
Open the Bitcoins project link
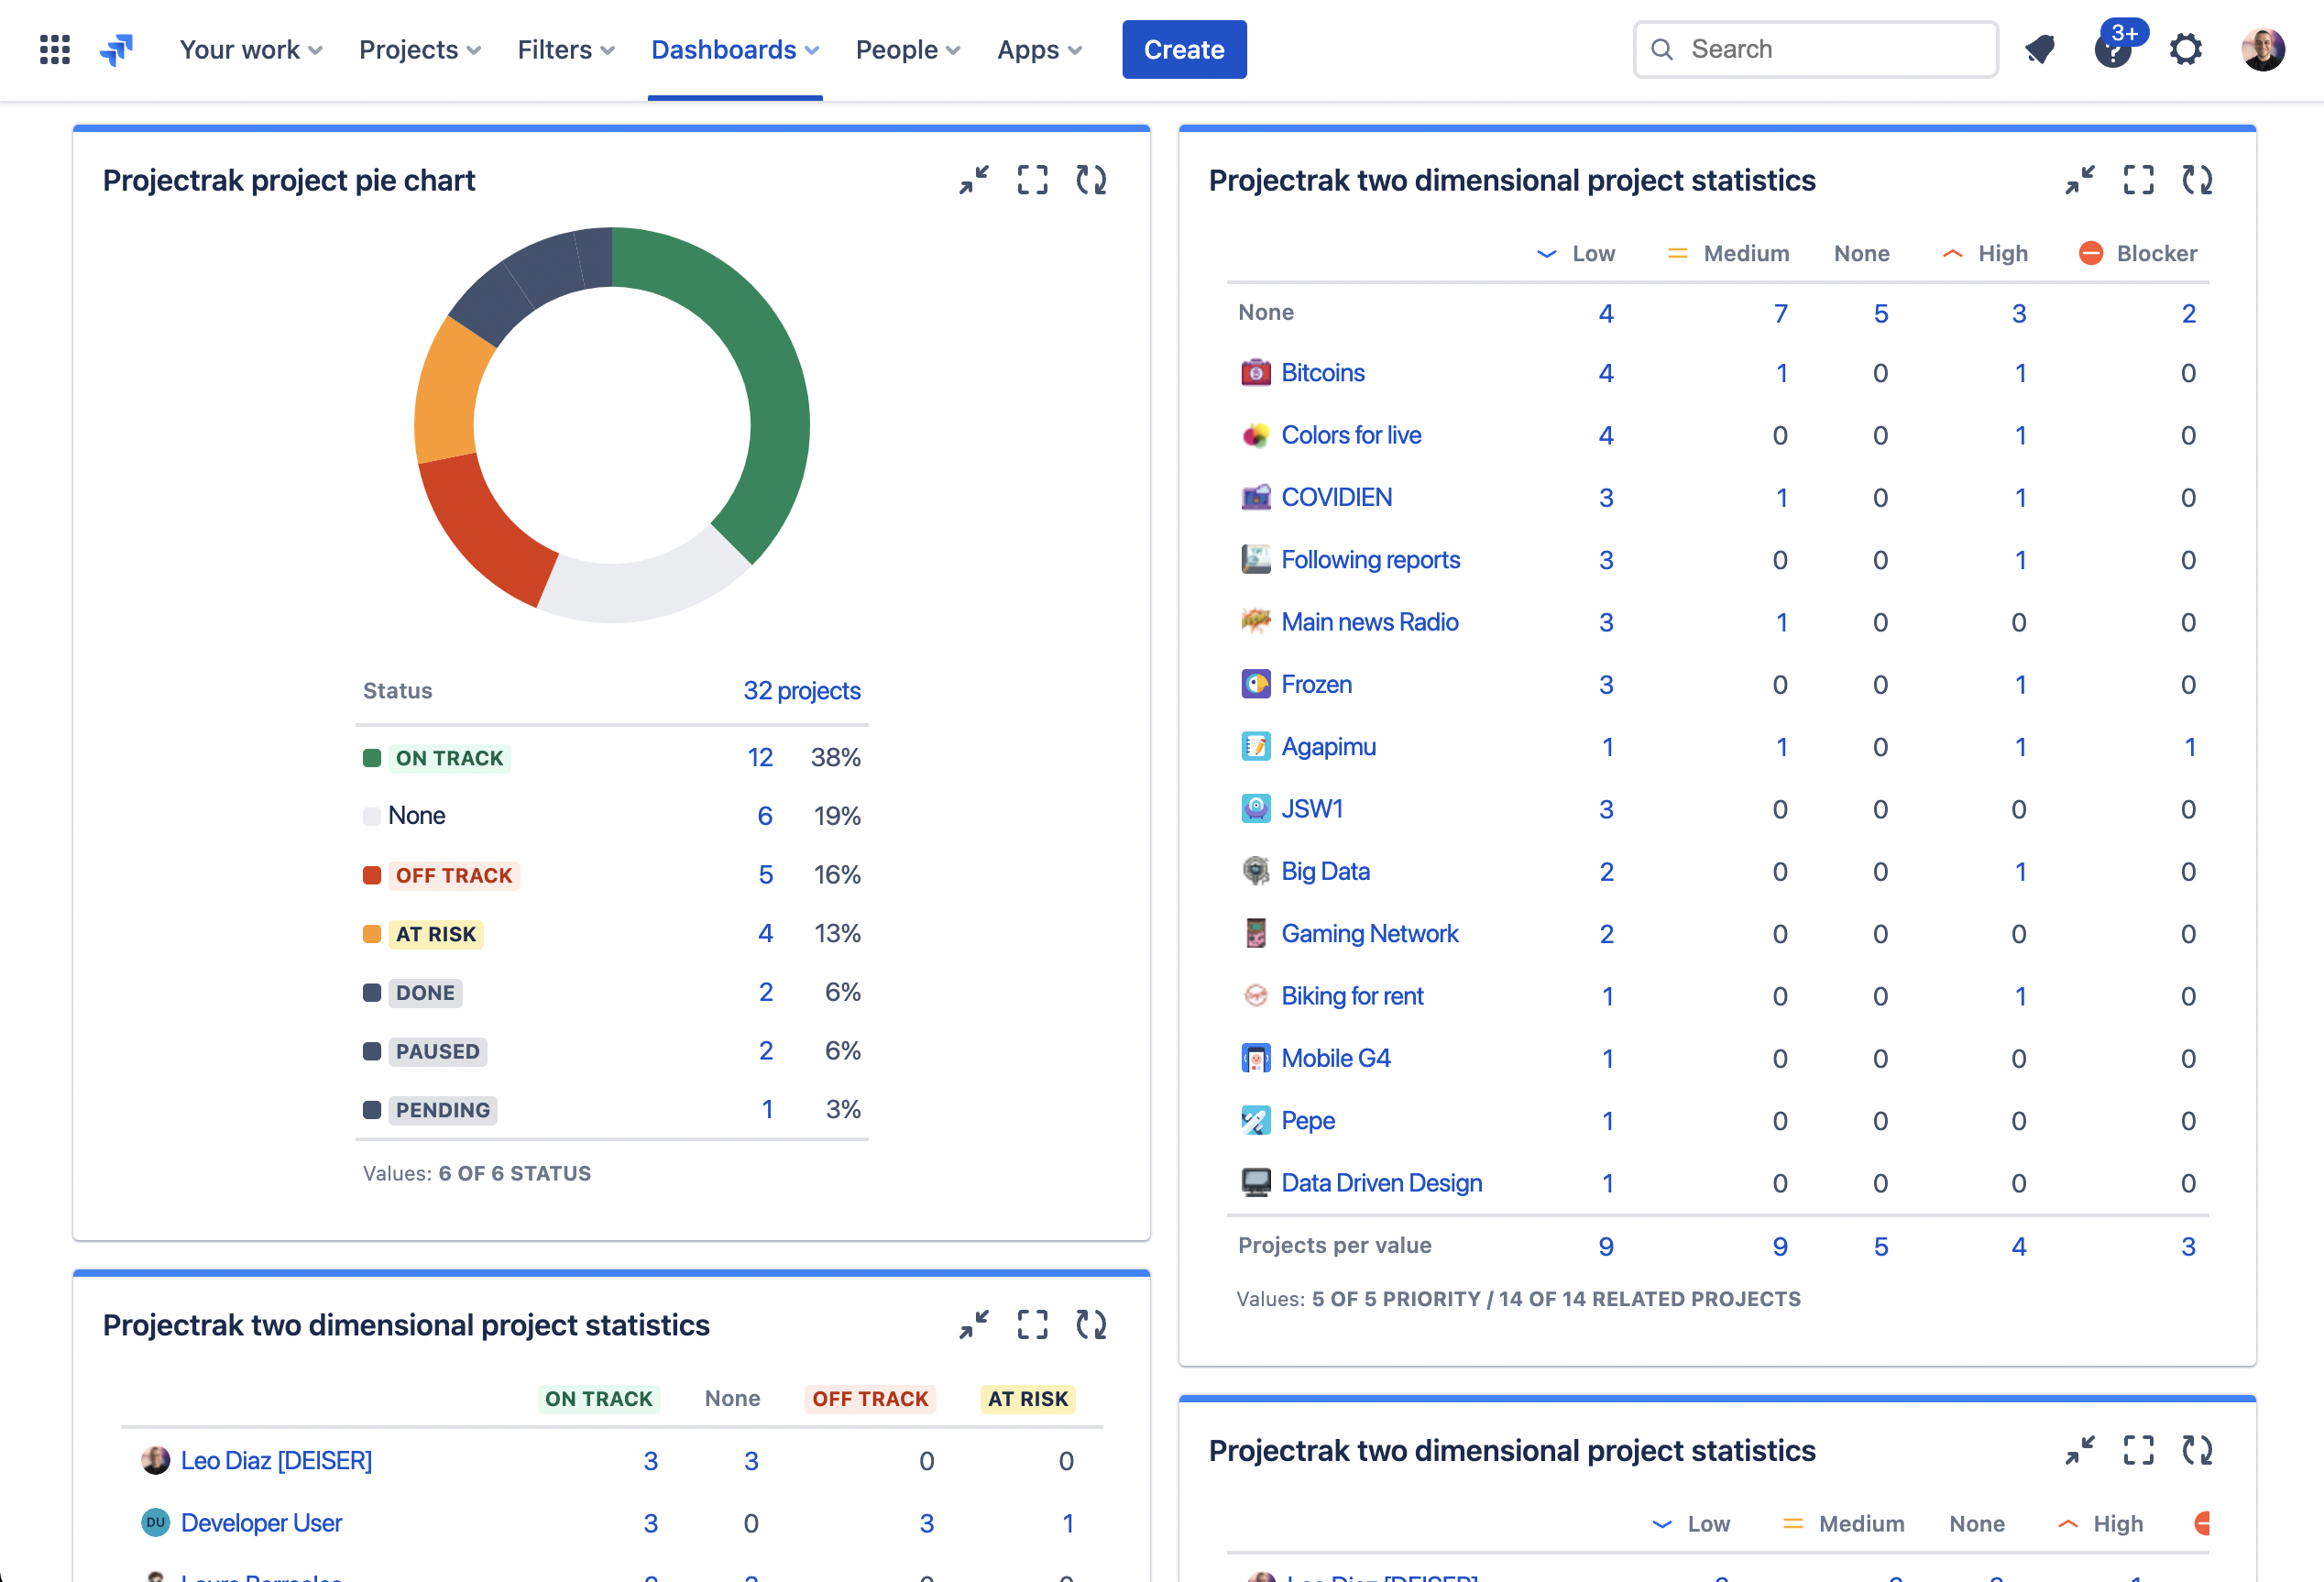click(1323, 372)
